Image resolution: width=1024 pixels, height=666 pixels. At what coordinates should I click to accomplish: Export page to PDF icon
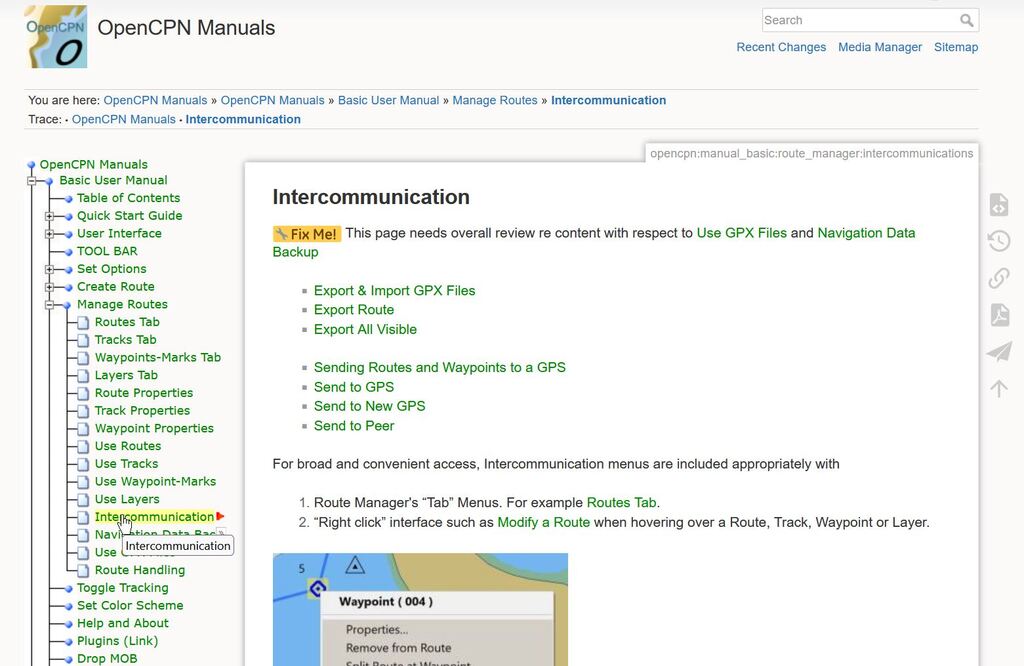coord(999,315)
